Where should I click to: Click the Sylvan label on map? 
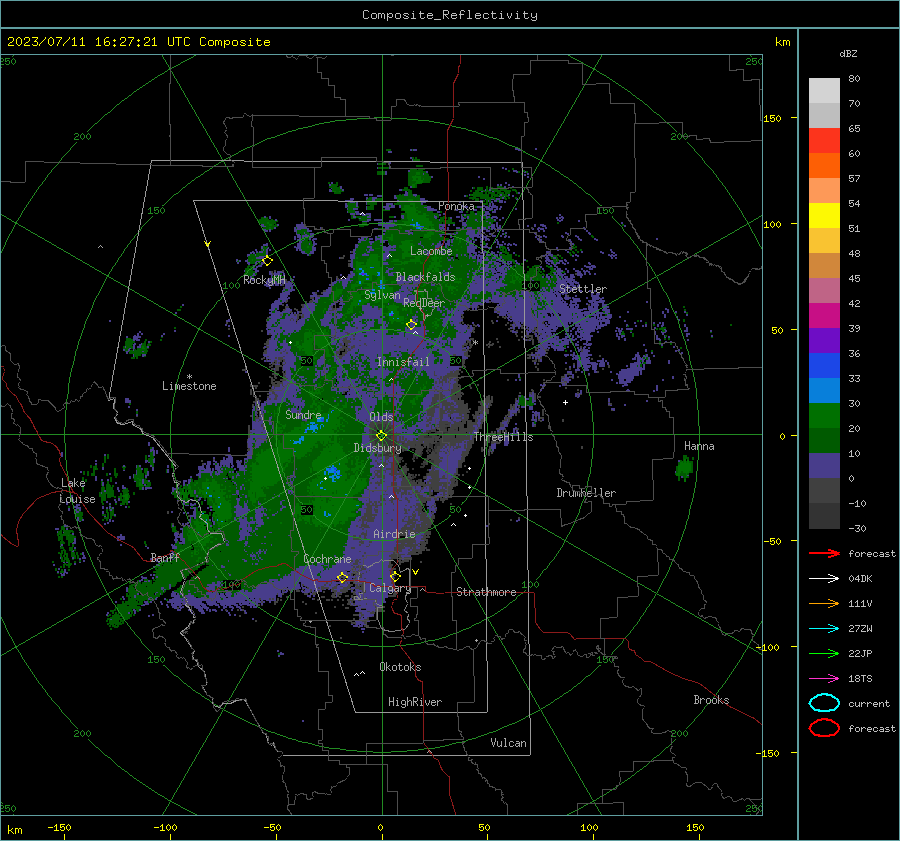[382, 295]
